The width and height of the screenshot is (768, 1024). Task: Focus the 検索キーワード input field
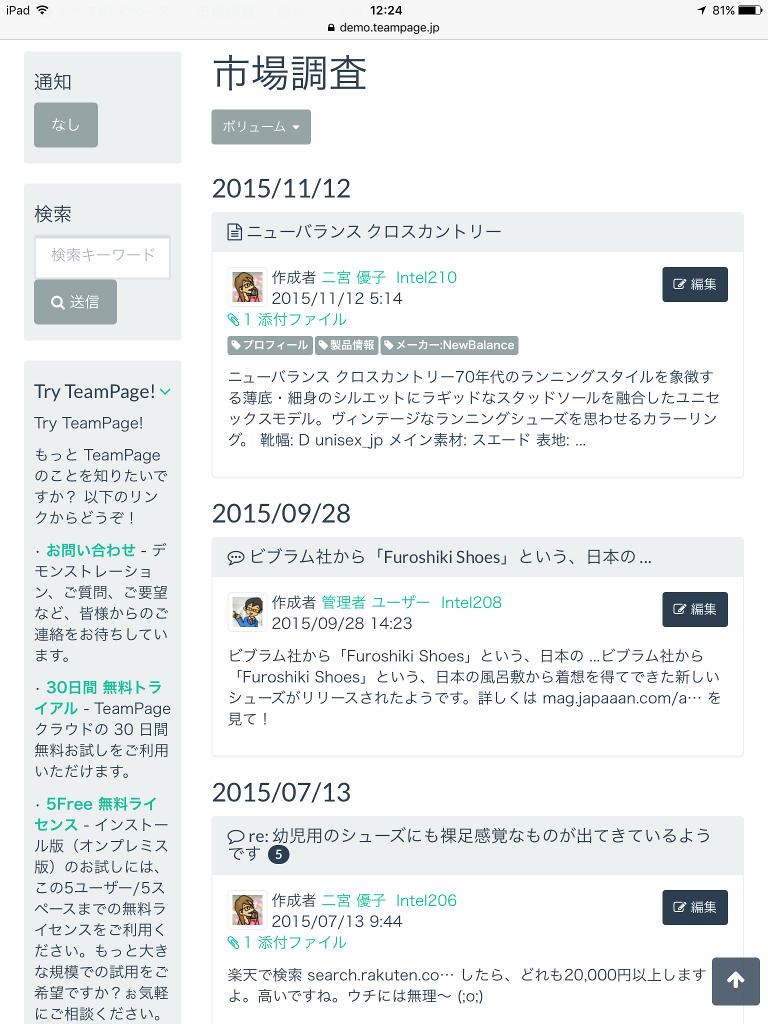(103, 256)
